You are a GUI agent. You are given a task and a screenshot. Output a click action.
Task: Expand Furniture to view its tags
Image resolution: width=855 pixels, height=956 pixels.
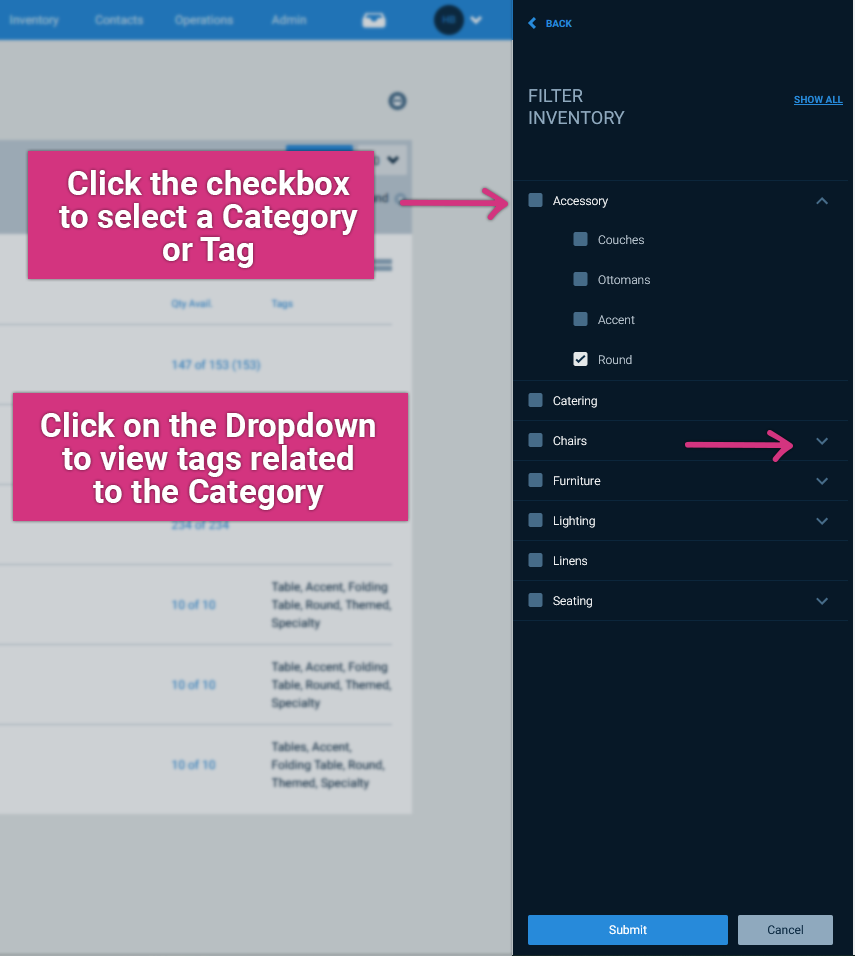point(822,480)
